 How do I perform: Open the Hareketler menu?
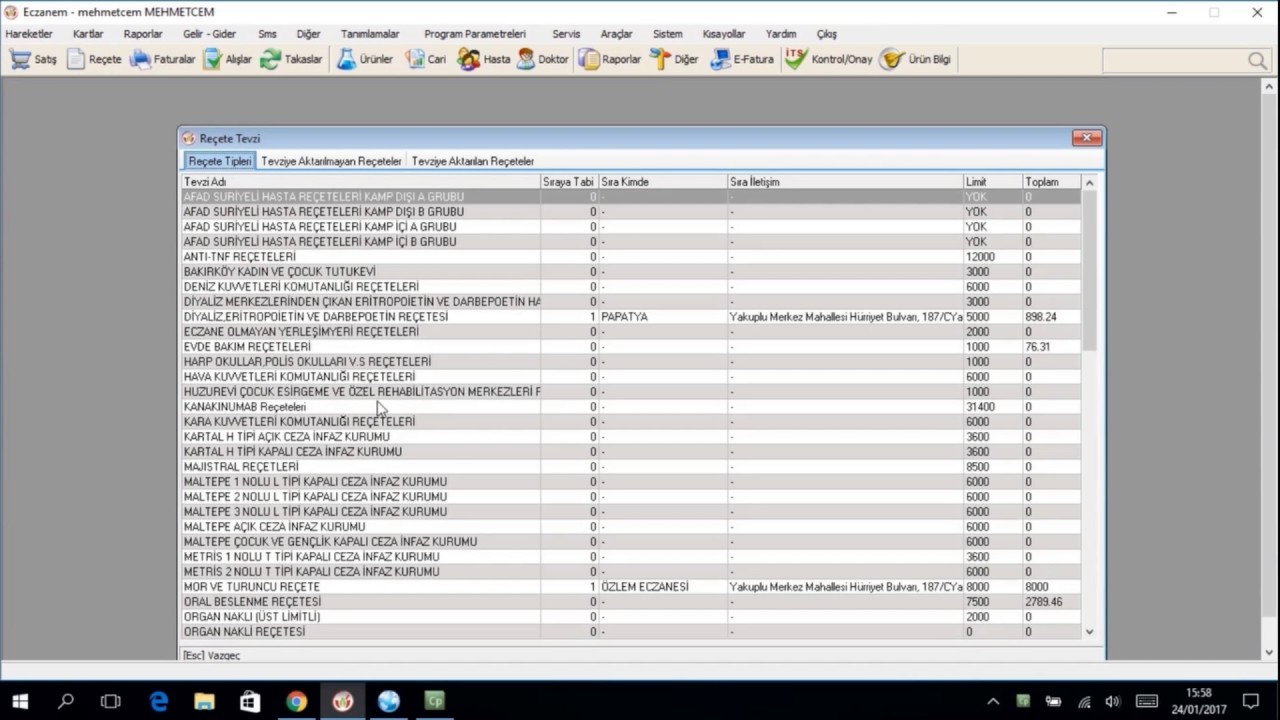[29, 34]
